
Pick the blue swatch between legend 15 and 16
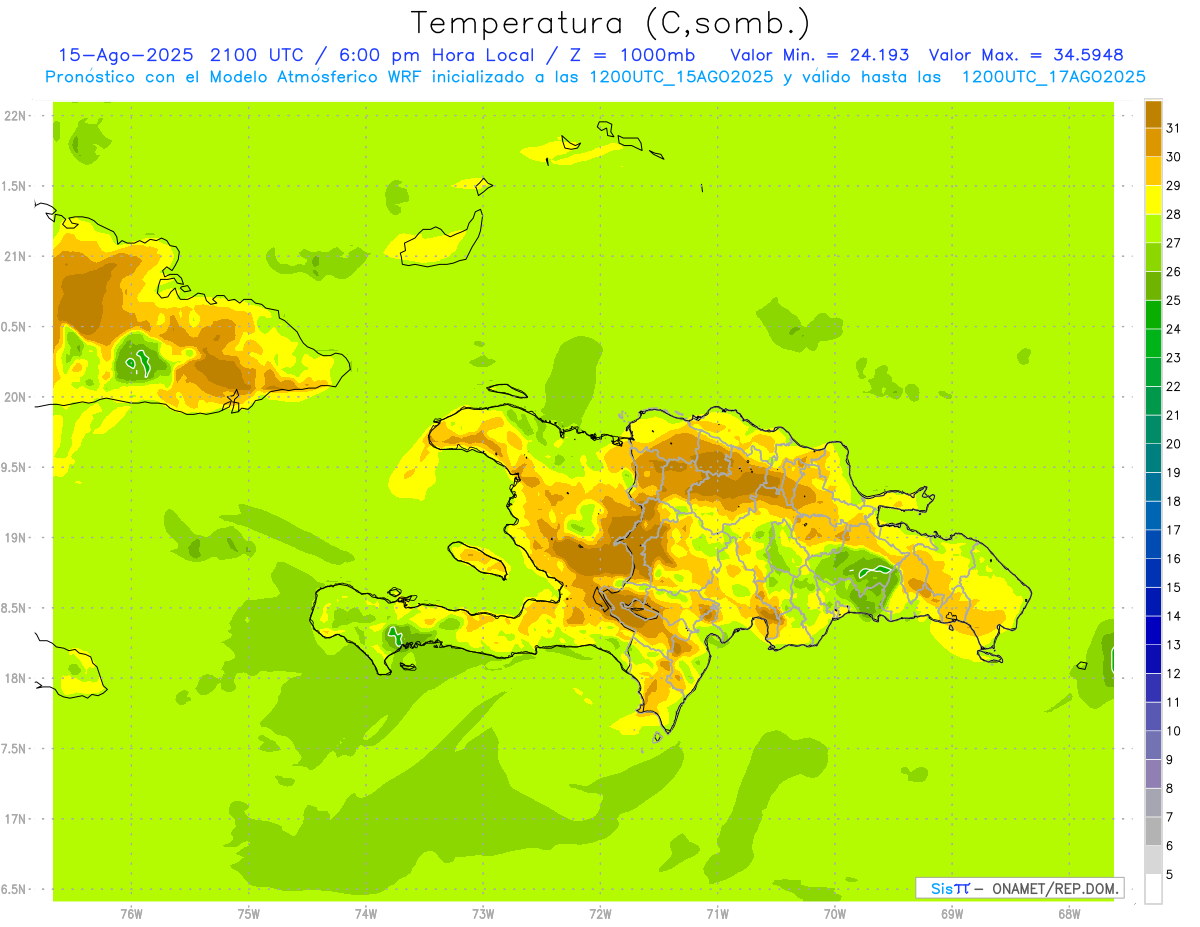(1153, 573)
